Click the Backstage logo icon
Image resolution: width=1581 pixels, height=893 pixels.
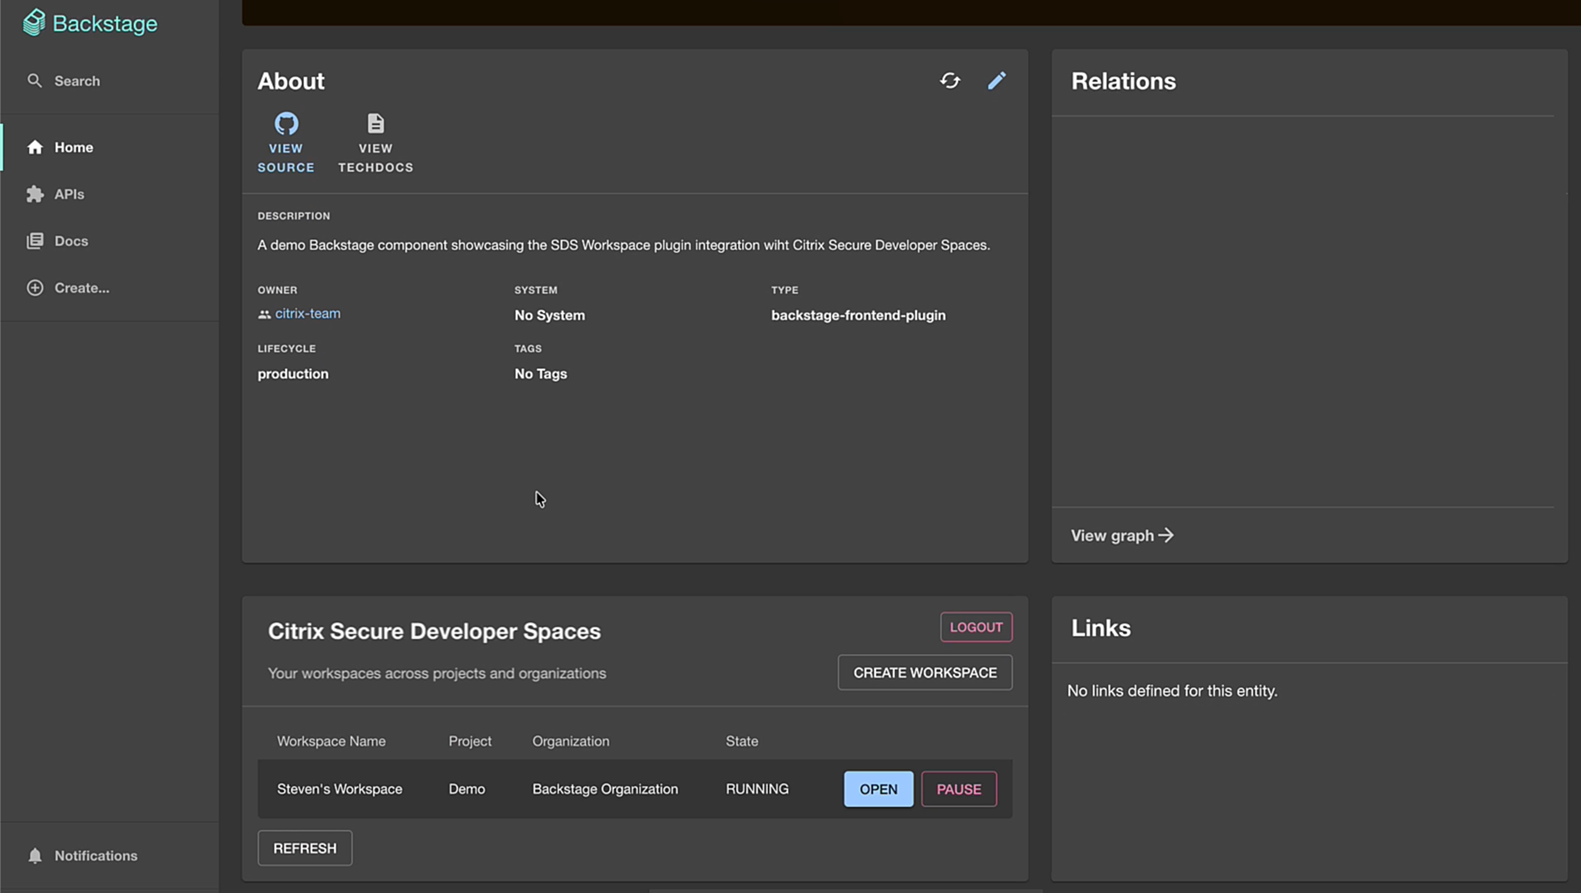point(34,23)
